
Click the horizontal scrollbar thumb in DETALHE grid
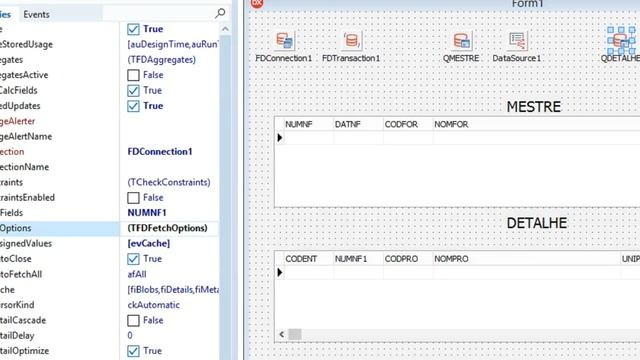pyautogui.click(x=295, y=334)
